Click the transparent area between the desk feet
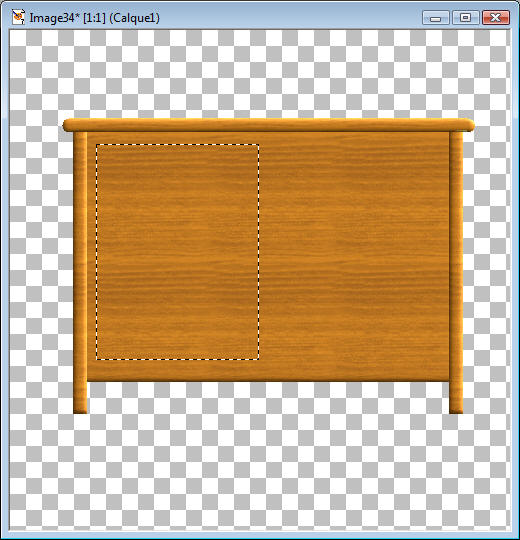Screen dimensions: 520x540 268,398
